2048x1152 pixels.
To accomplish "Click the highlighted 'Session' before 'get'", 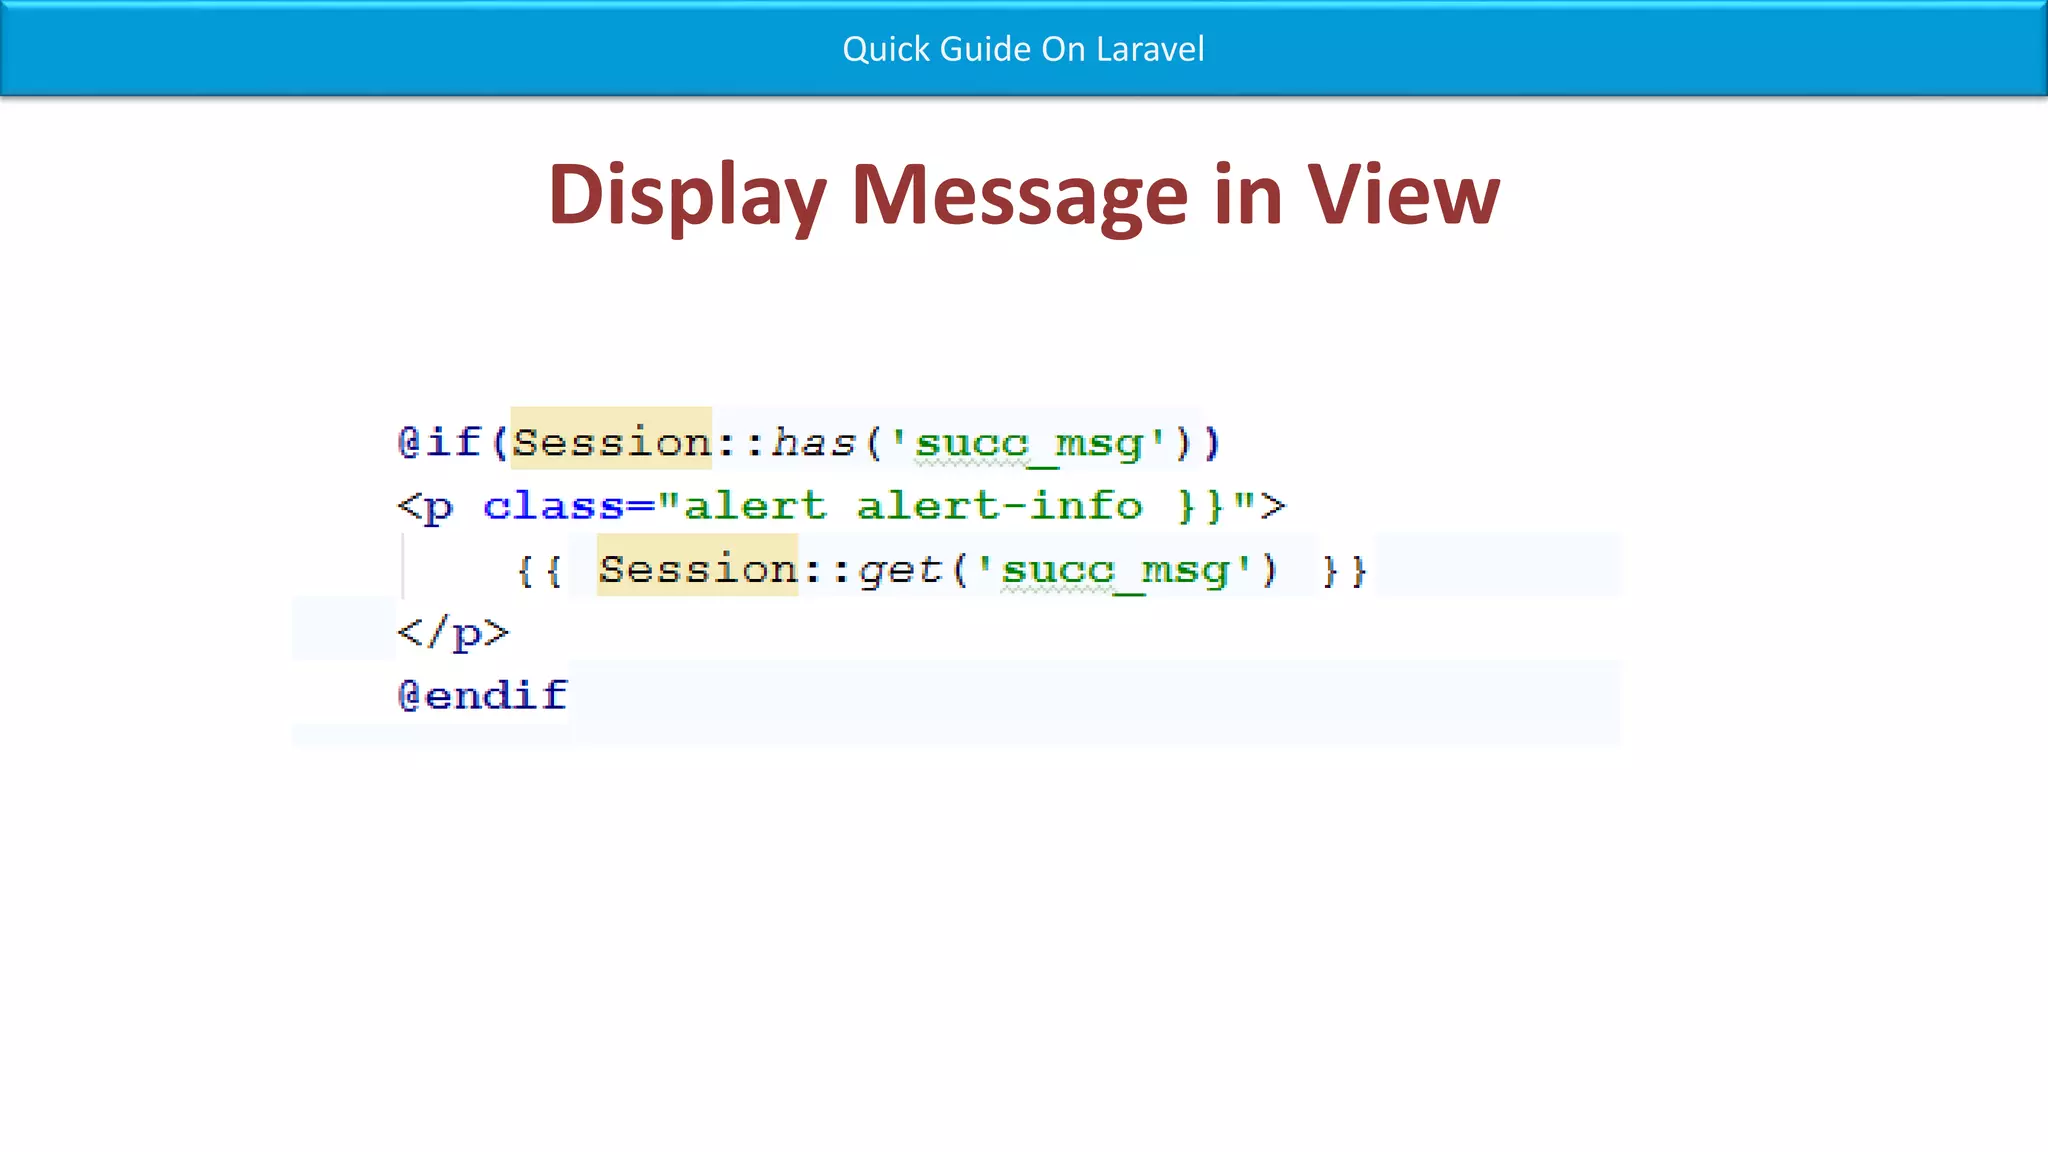I will point(697,570).
